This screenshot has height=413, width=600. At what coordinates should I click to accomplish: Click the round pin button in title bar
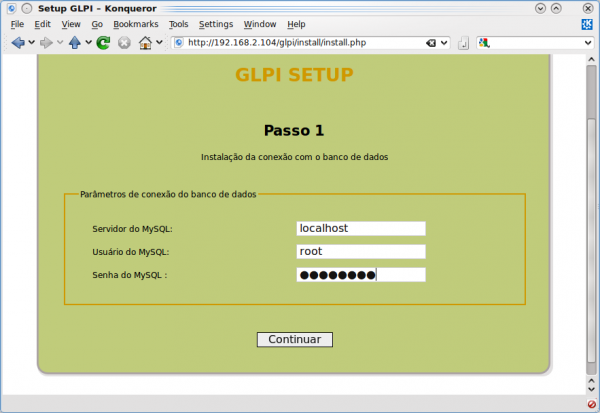(x=27, y=8)
